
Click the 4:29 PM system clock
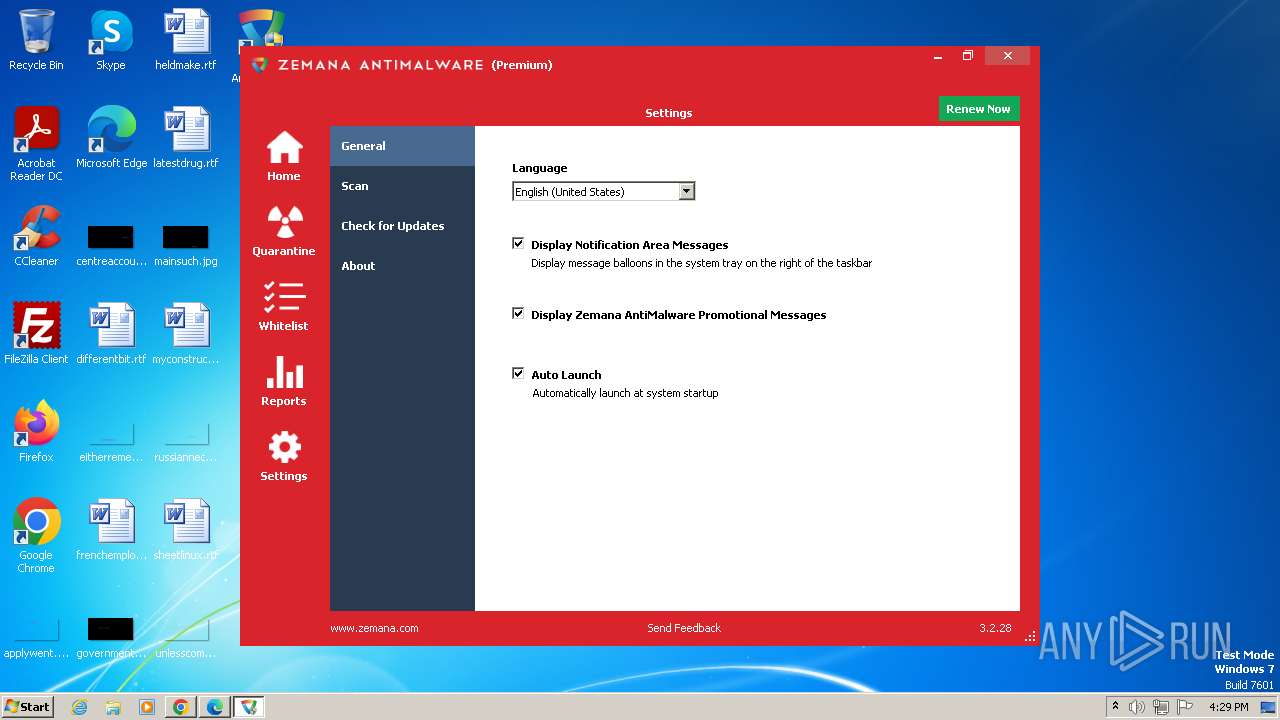point(1229,707)
